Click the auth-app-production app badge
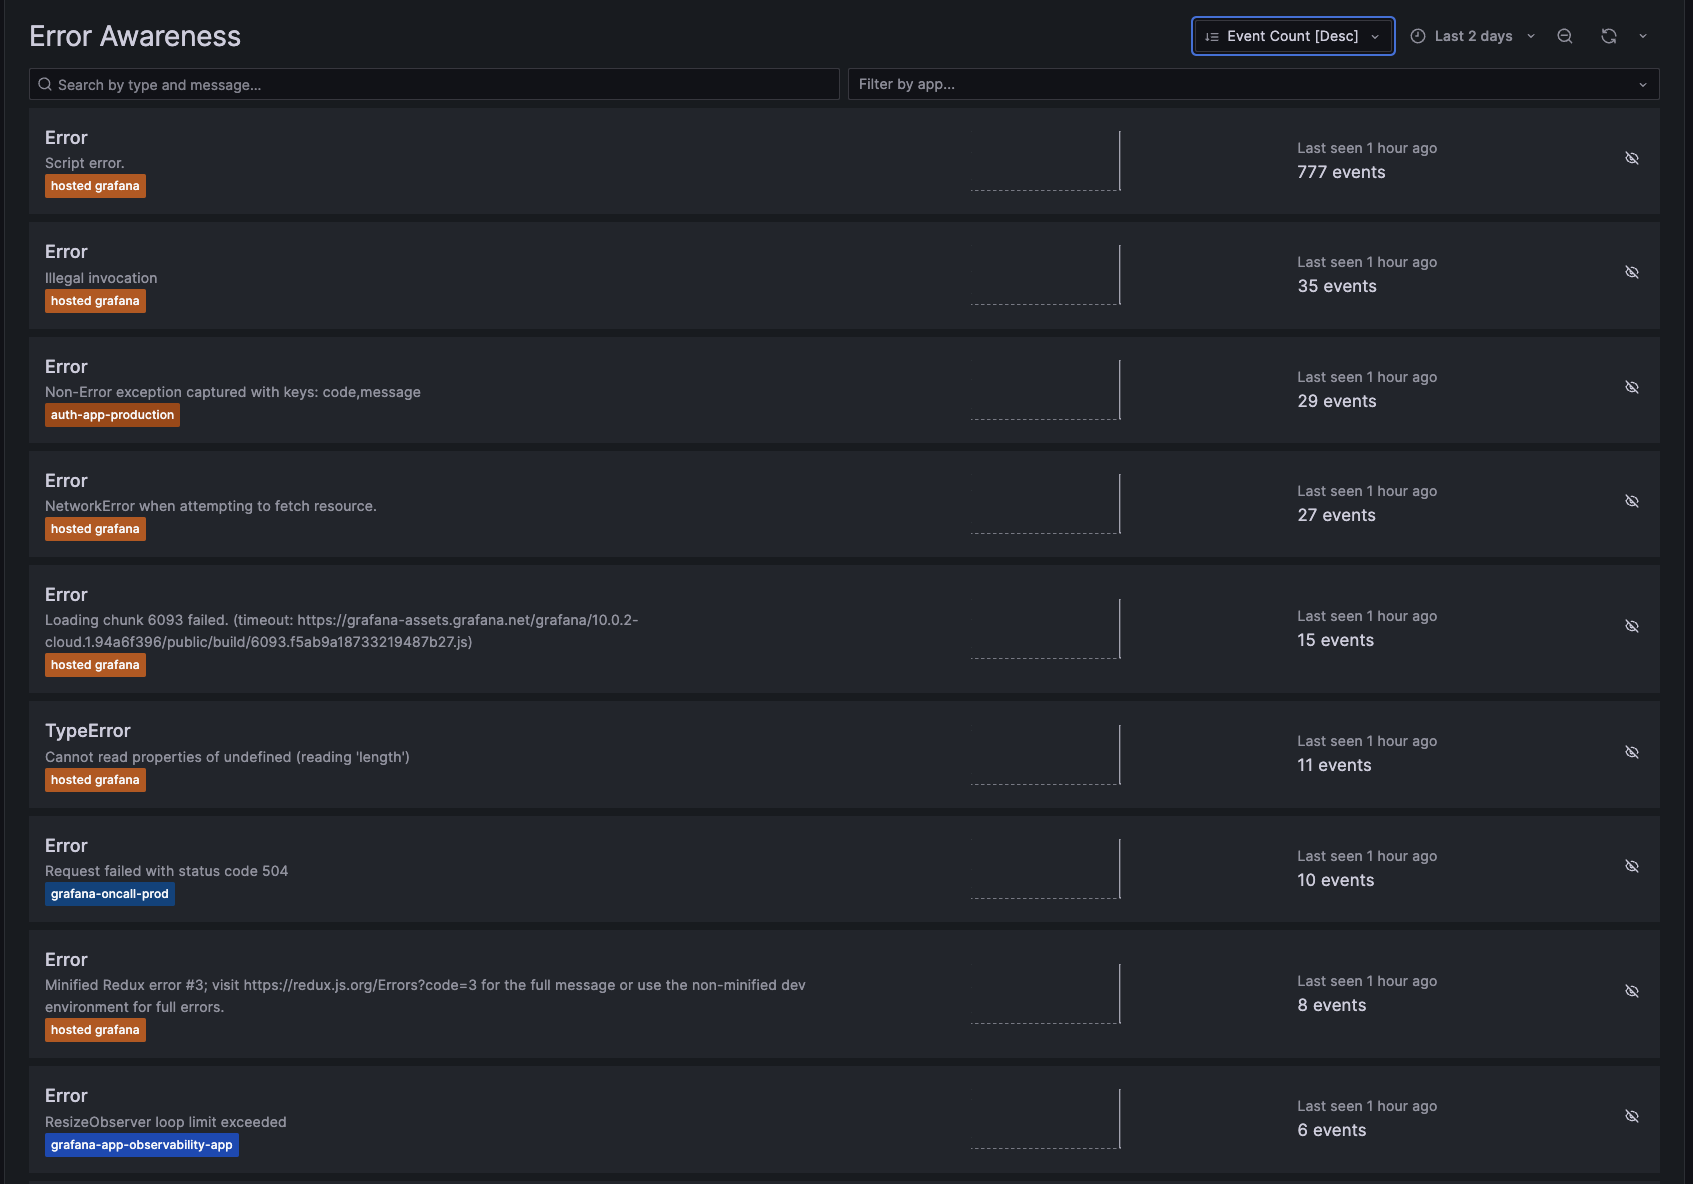 tap(112, 414)
